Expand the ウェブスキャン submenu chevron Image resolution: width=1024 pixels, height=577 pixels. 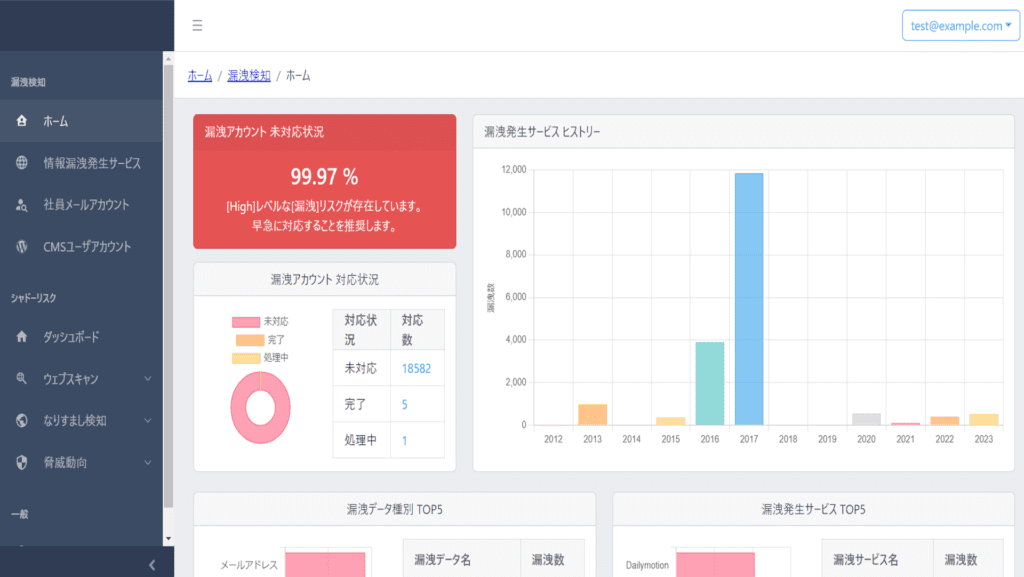coord(148,379)
